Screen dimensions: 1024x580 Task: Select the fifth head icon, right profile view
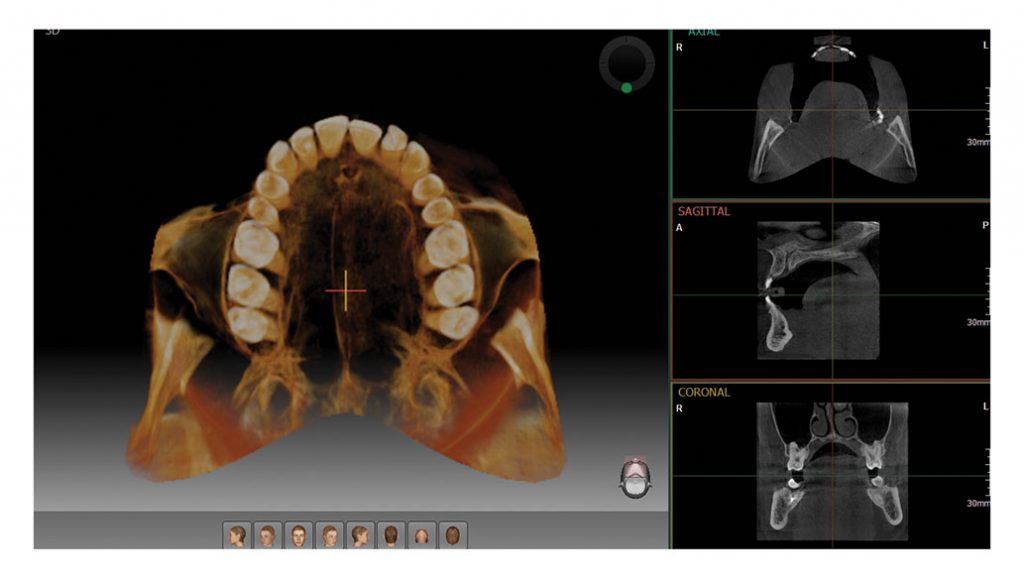pyautogui.click(x=360, y=536)
